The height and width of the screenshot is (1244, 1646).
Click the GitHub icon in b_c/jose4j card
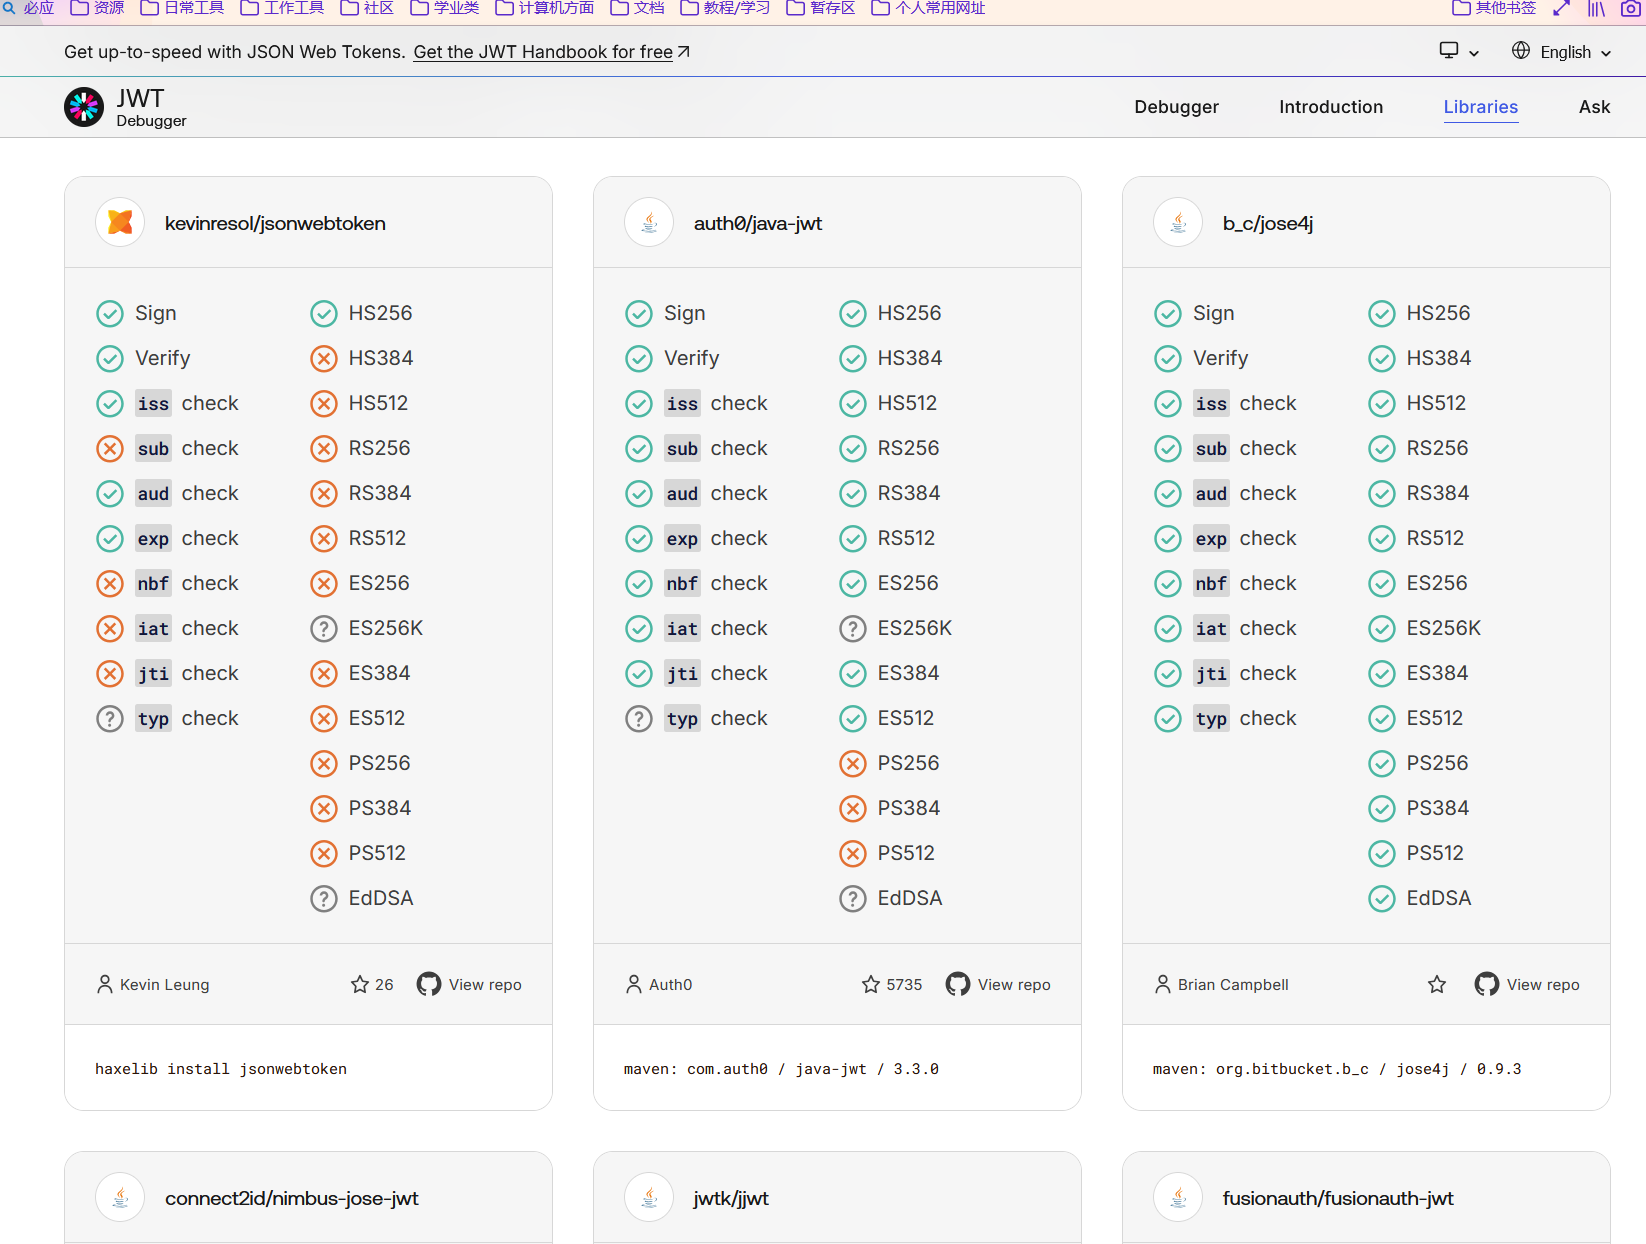[1487, 984]
